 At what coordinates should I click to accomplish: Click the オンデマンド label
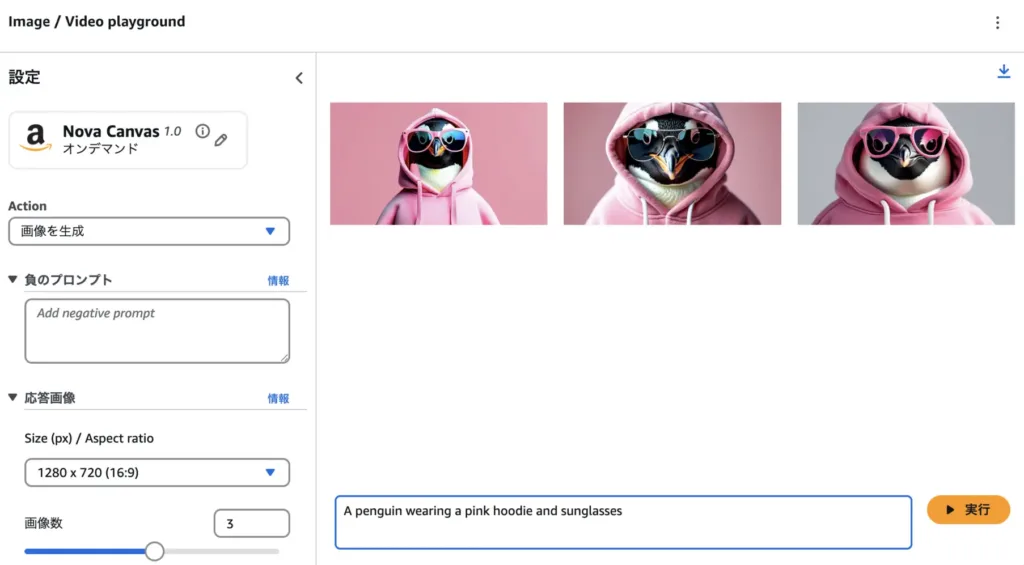(x=101, y=149)
